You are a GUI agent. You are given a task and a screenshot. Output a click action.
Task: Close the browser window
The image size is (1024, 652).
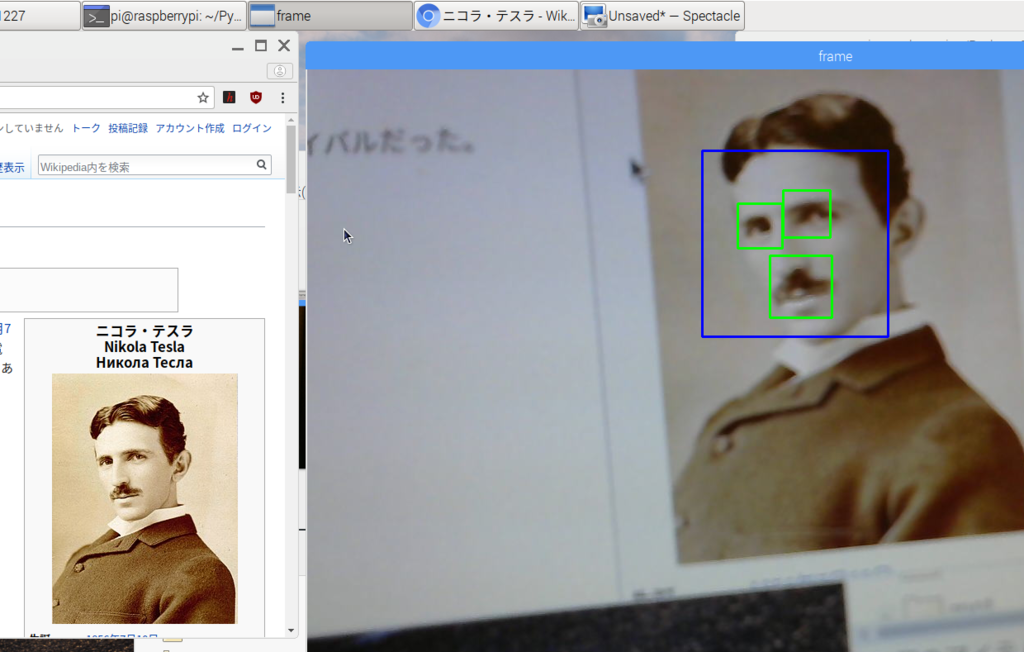pyautogui.click(x=284, y=46)
